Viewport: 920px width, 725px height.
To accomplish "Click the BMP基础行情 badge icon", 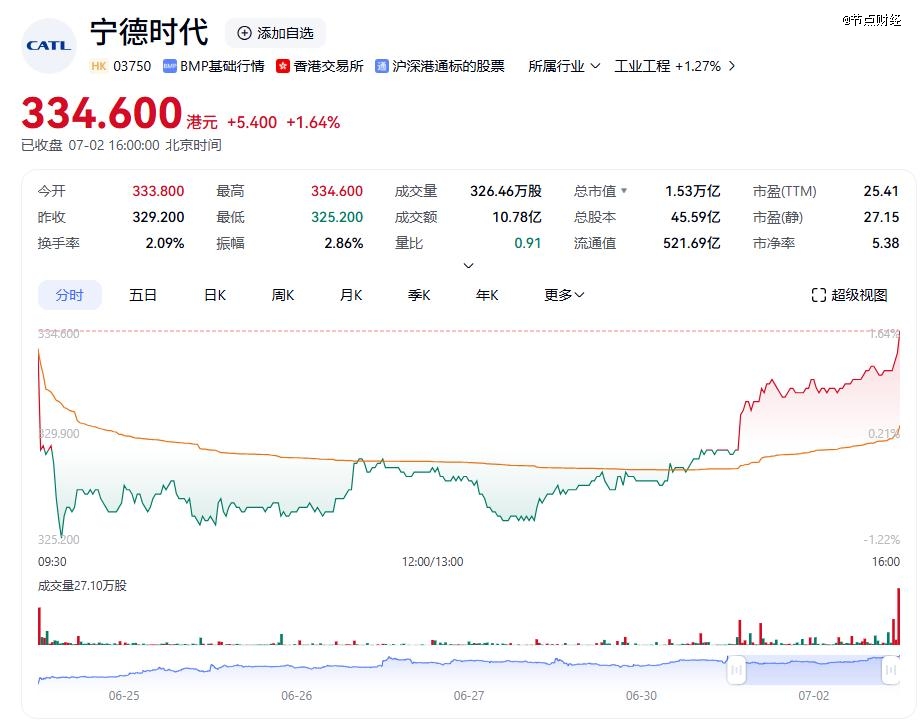I will coord(170,66).
